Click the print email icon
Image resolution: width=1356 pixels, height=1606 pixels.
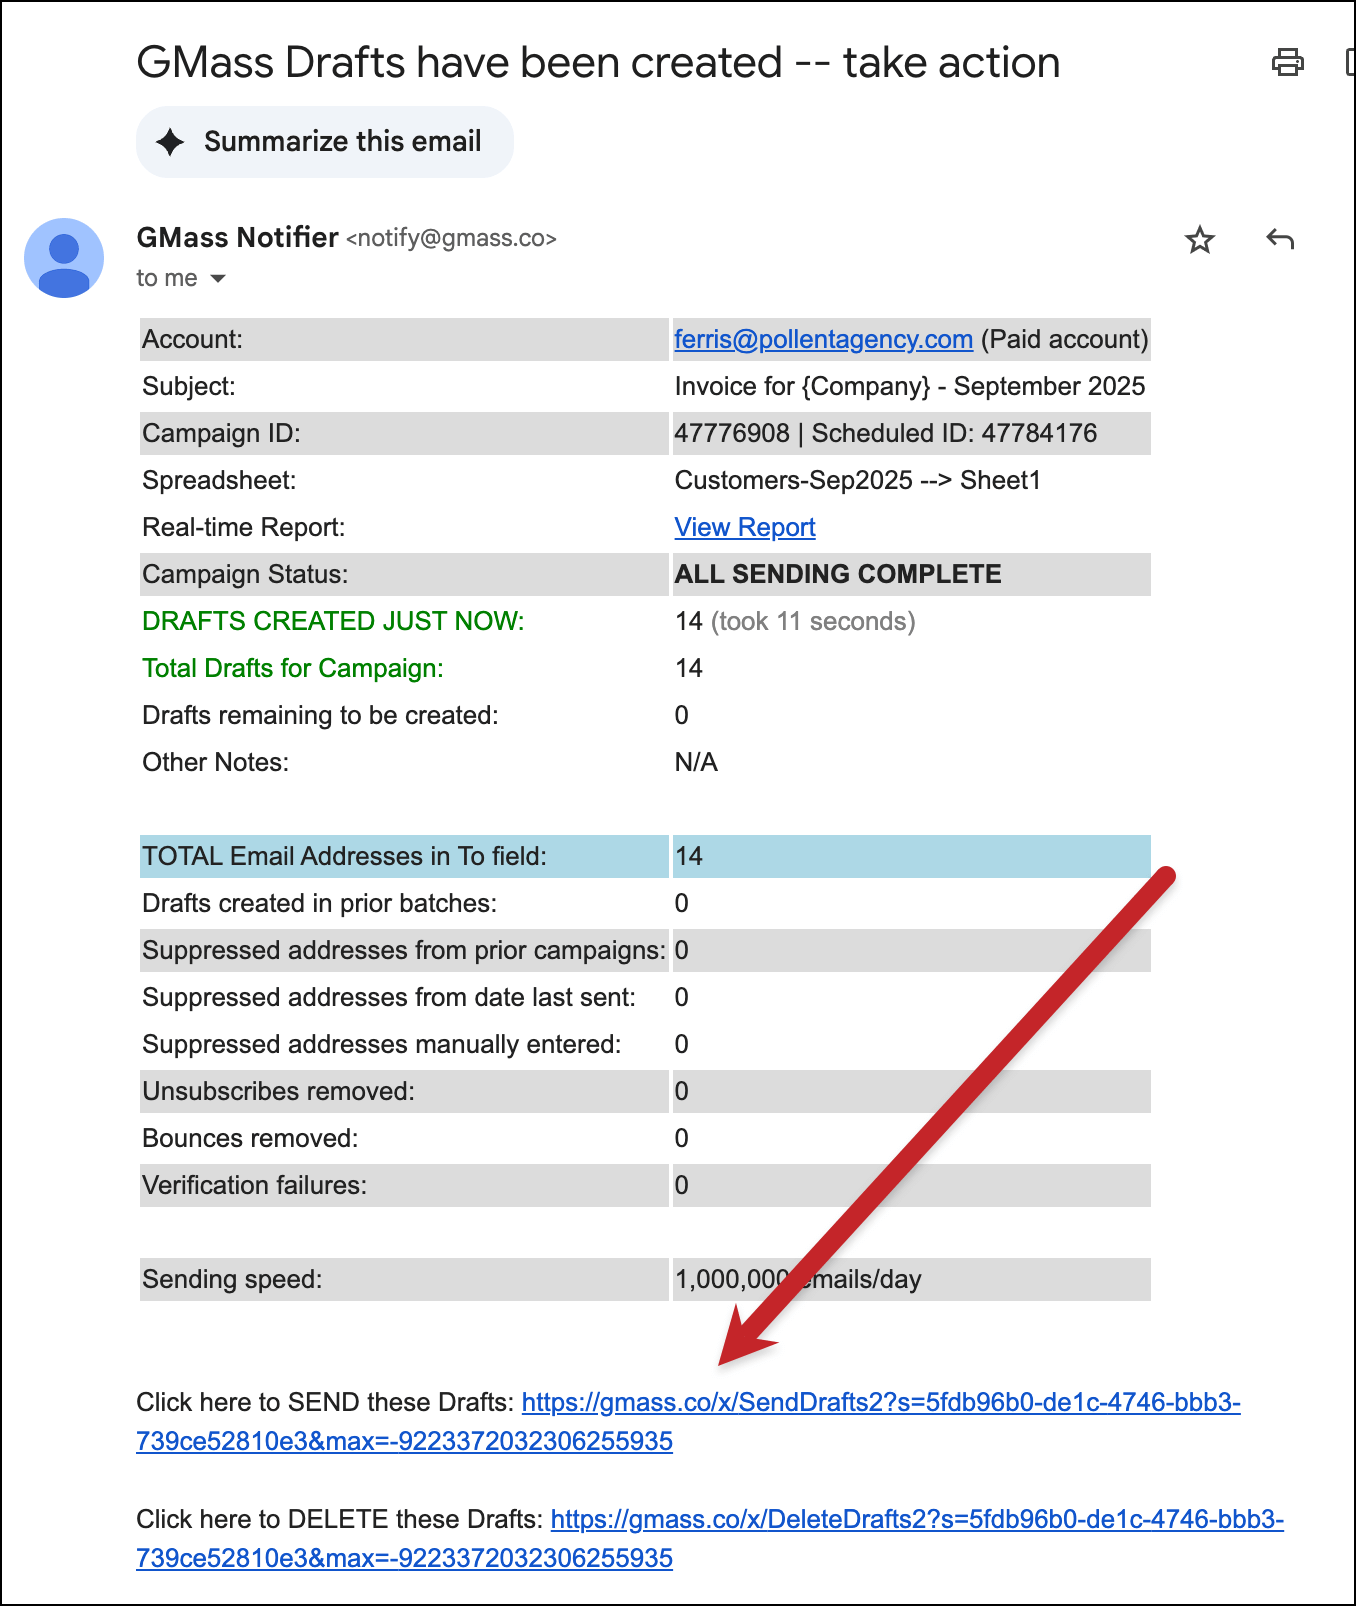pyautogui.click(x=1287, y=63)
